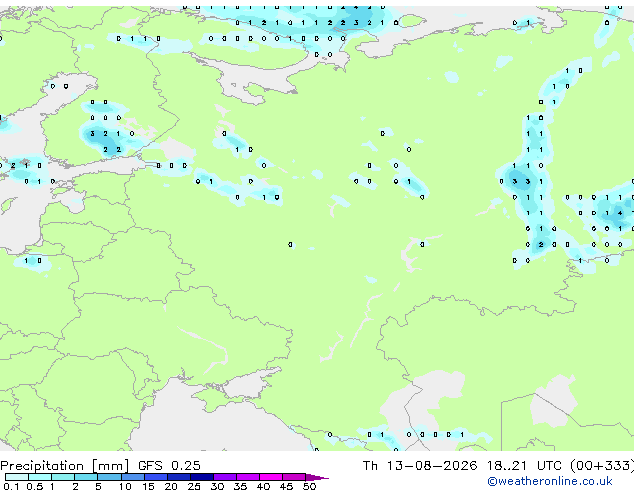Click the 'GFS 0.25' model label
The height and width of the screenshot is (490, 634).
click(169, 466)
